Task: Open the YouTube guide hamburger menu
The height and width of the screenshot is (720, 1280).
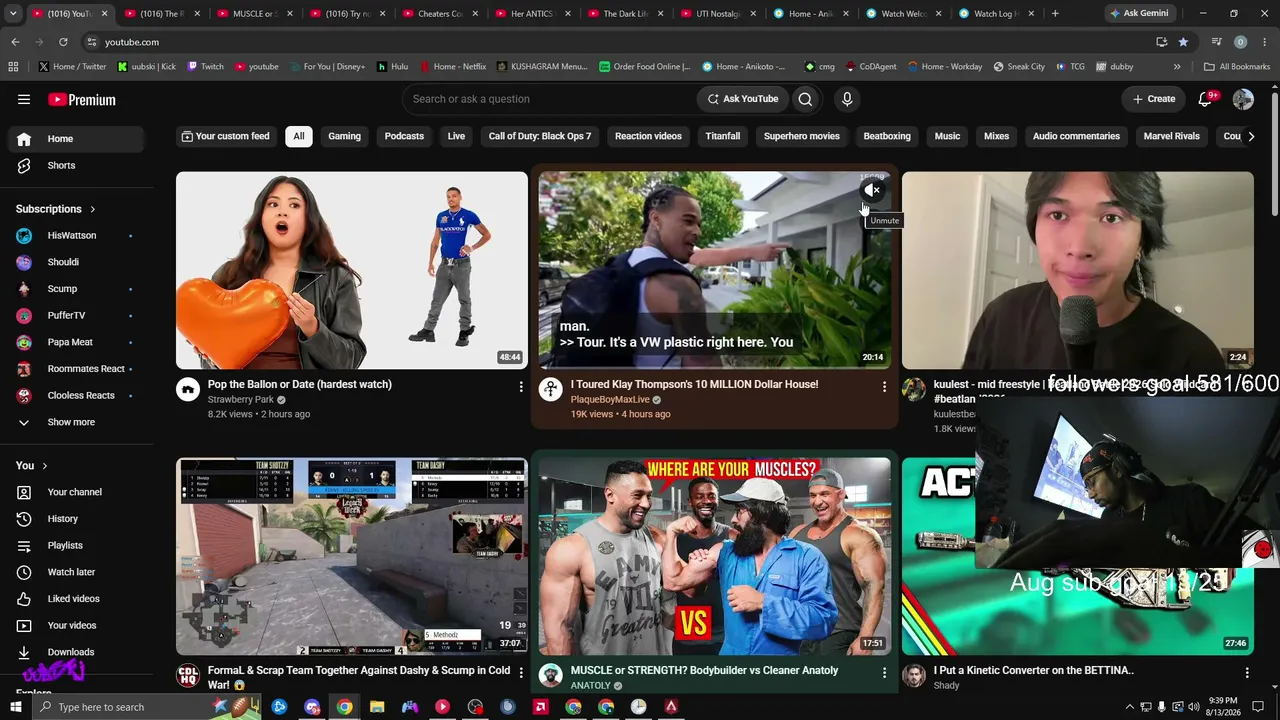Action: [x=24, y=99]
